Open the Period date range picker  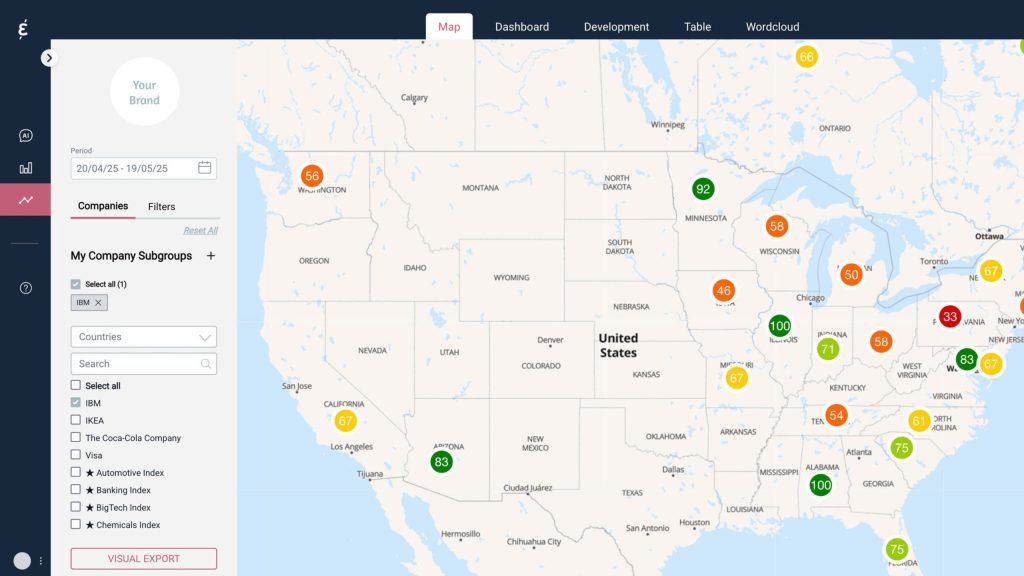134,168
